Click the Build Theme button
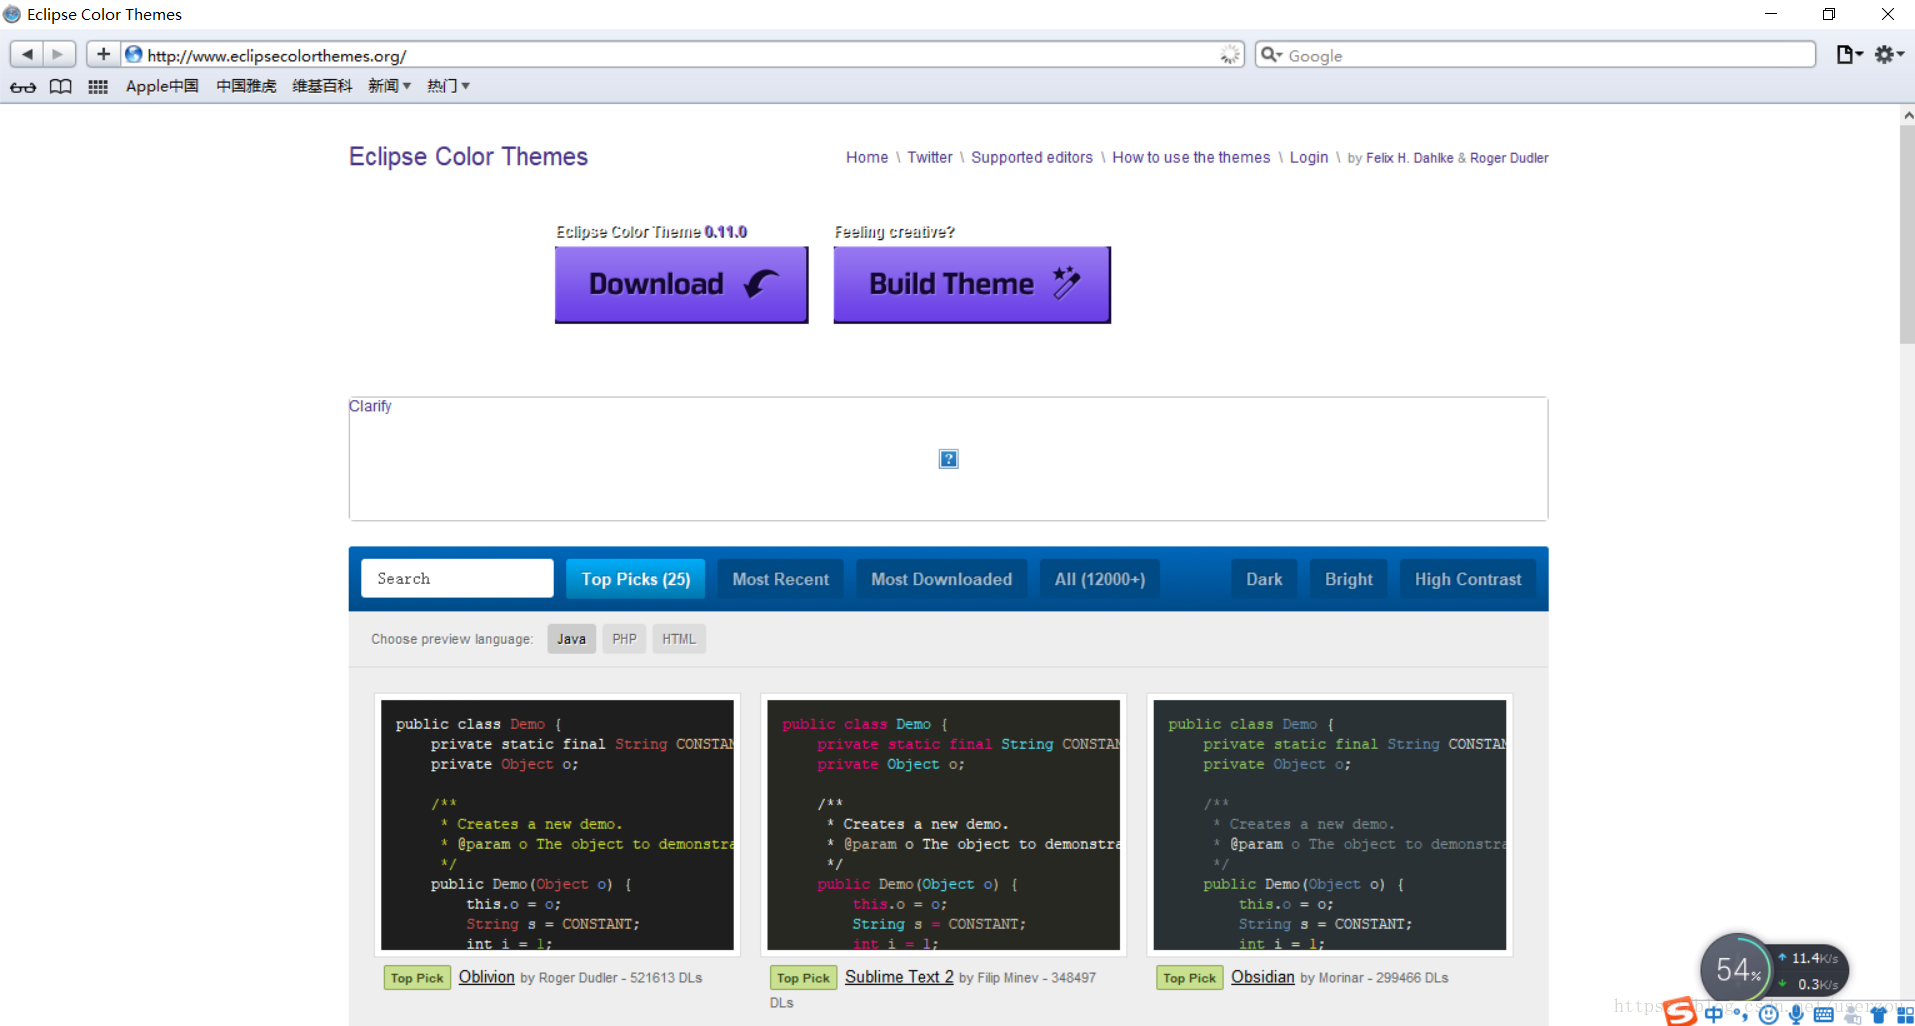This screenshot has width=1915, height=1026. tap(972, 284)
